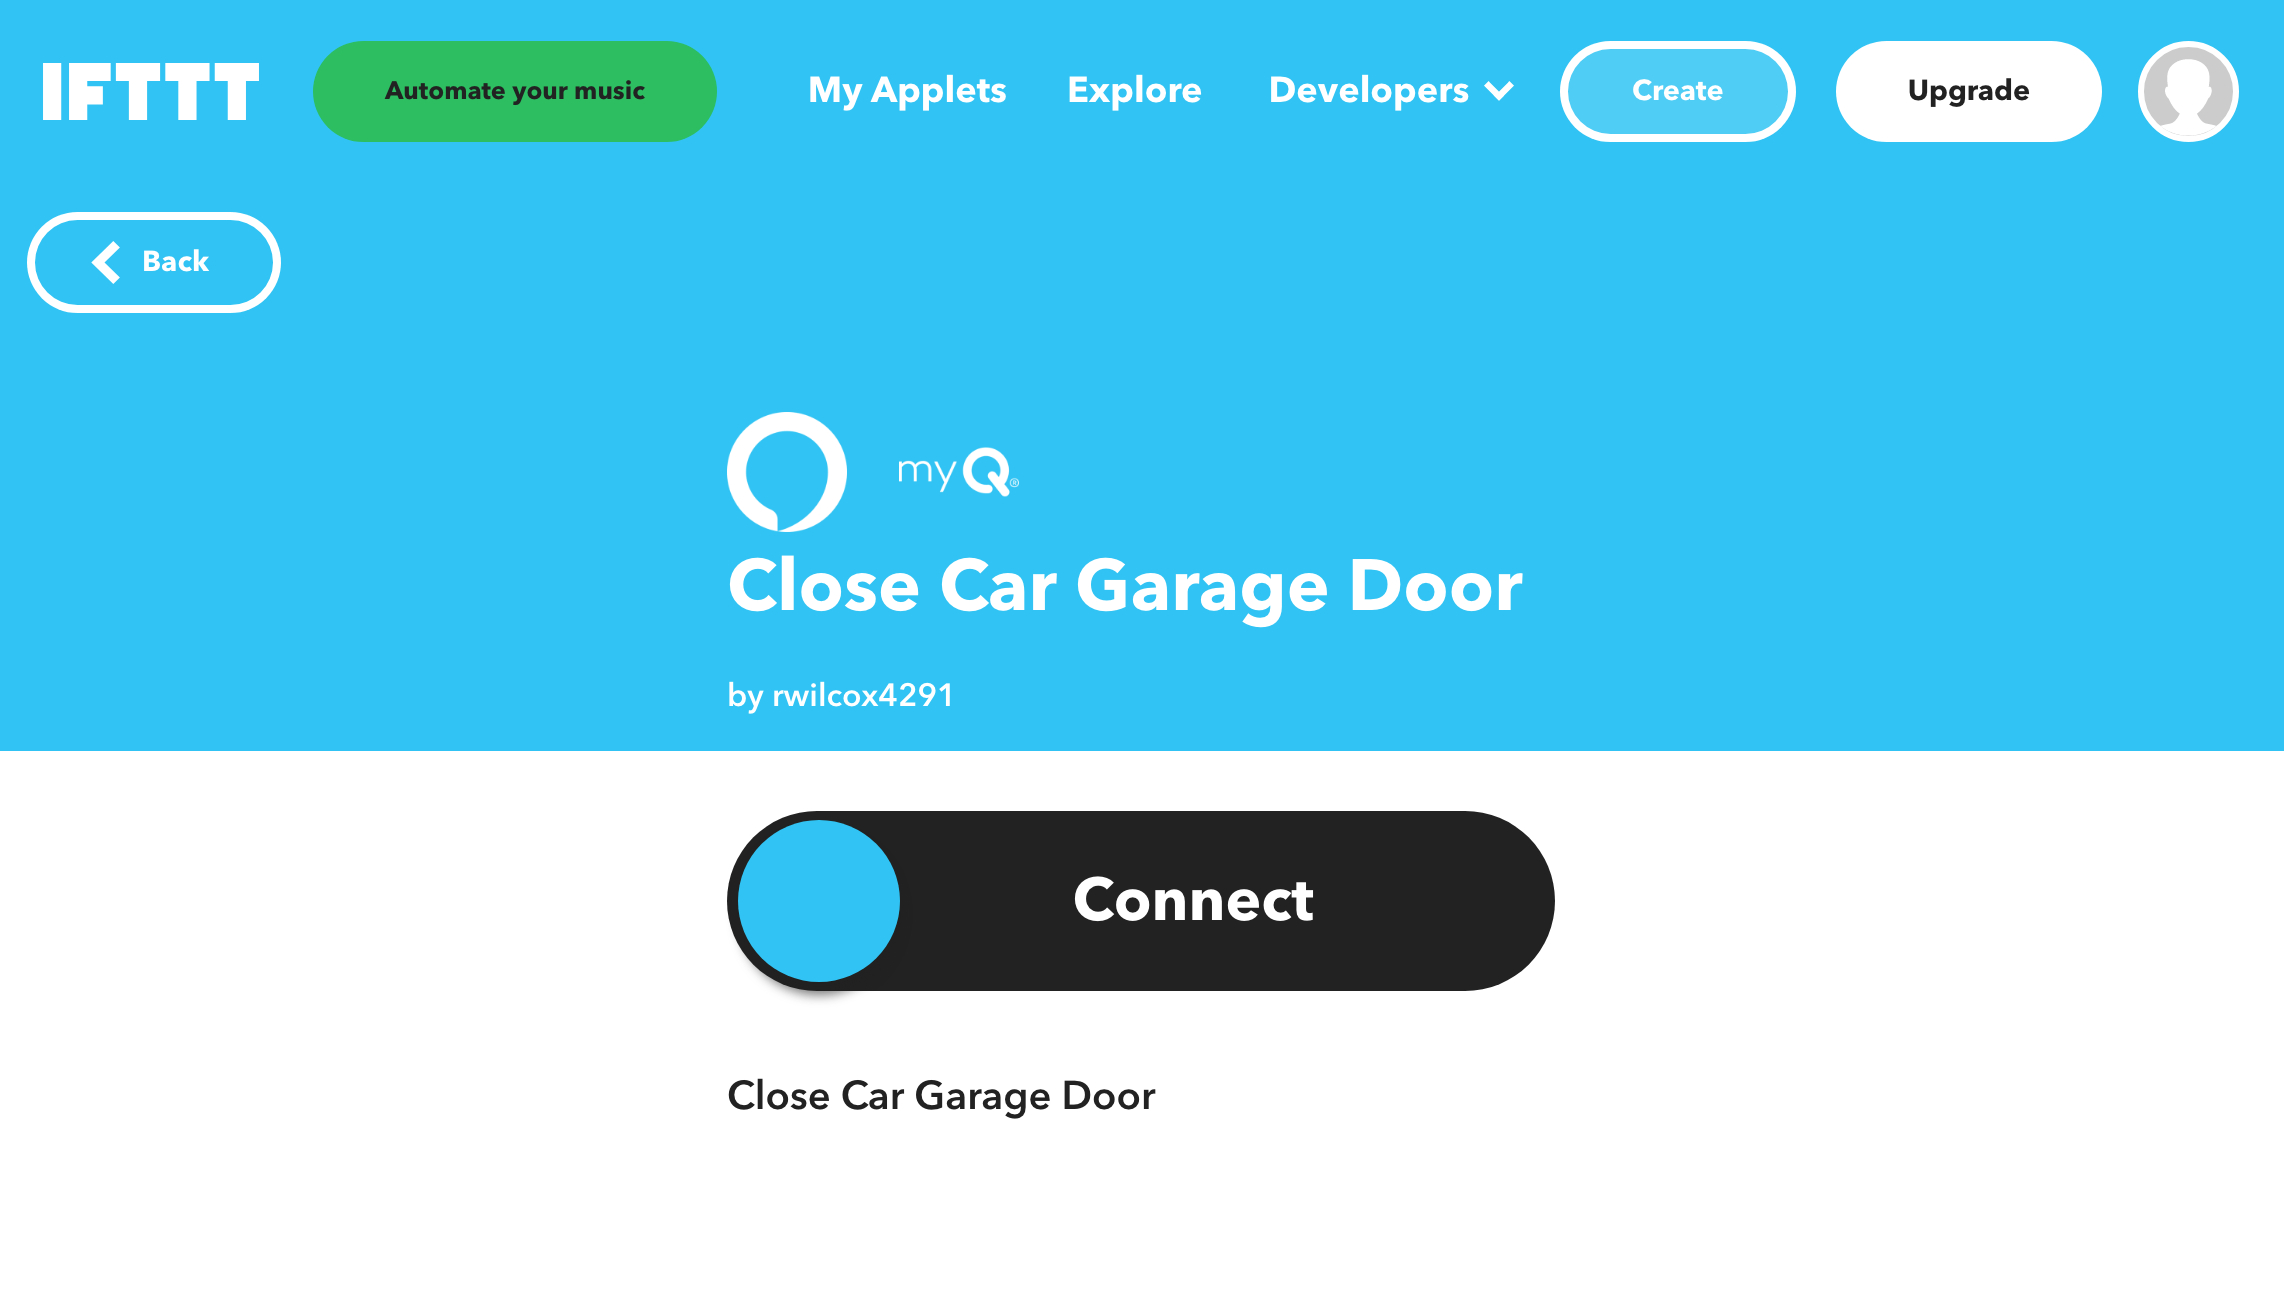Click the Automate your music icon
The height and width of the screenshot is (1300, 2284).
pos(513,91)
